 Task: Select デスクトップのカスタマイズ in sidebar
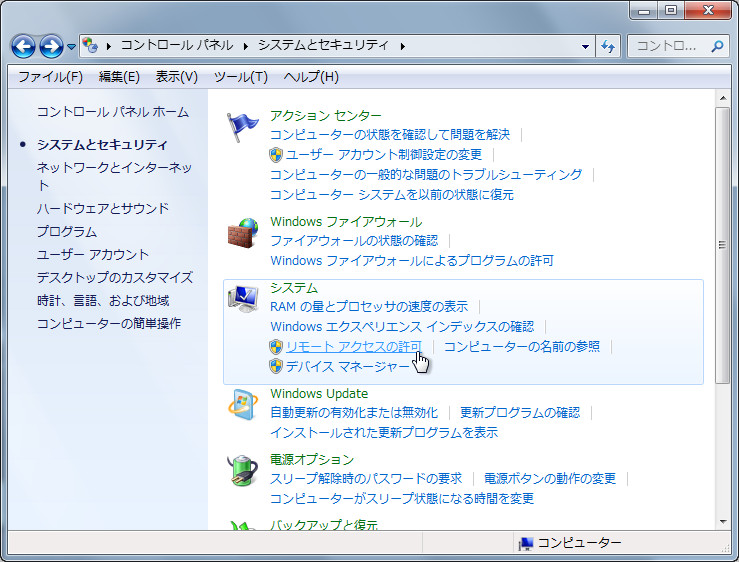tap(115, 278)
